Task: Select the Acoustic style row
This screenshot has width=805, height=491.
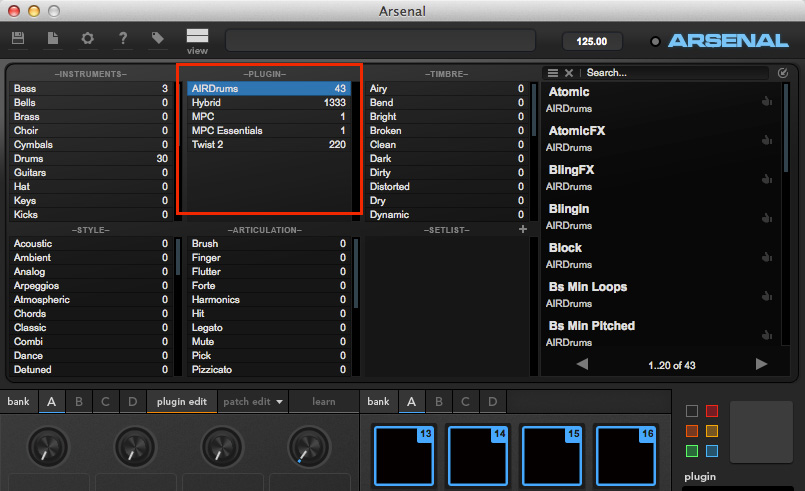Action: pos(90,243)
